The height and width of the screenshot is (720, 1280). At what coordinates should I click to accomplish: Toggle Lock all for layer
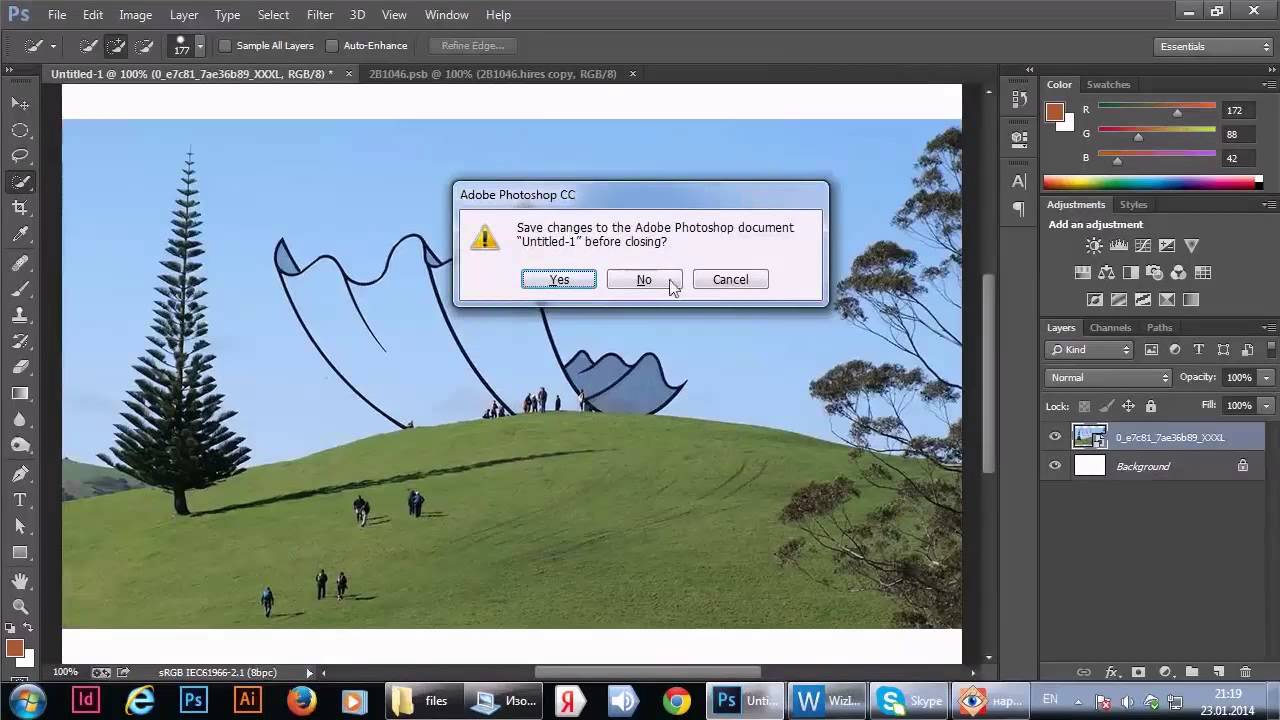tap(1151, 406)
